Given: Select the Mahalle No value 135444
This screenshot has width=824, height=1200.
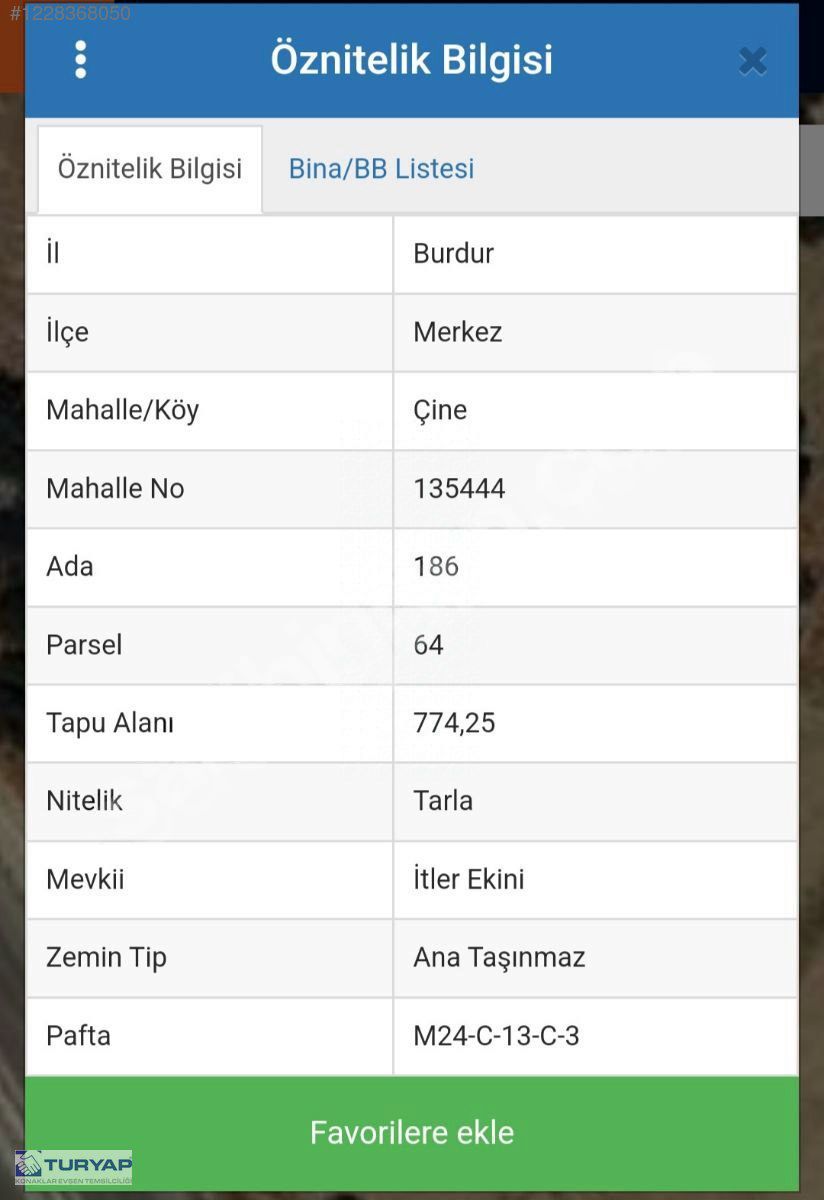Looking at the screenshot, I should [459, 488].
